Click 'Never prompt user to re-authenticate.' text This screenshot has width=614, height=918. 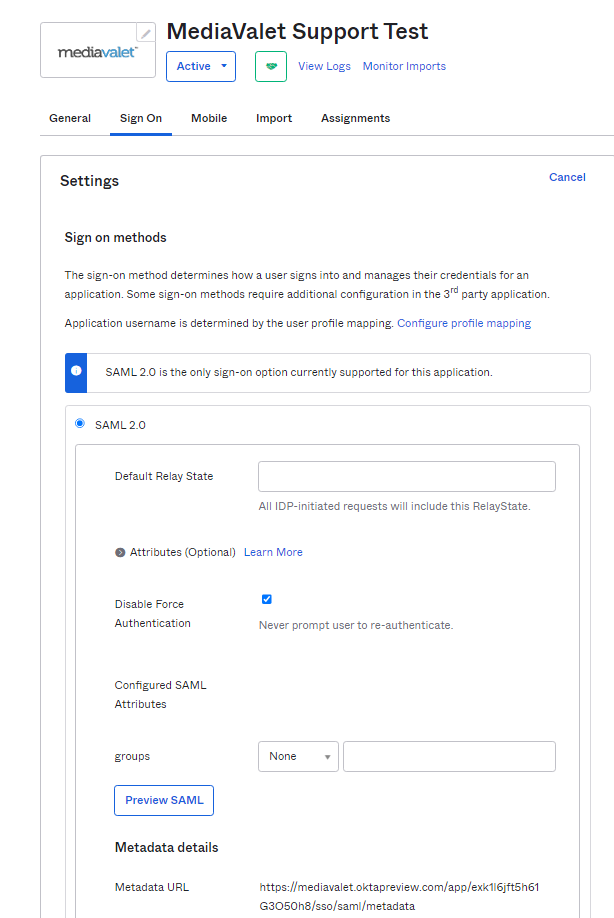pos(356,625)
